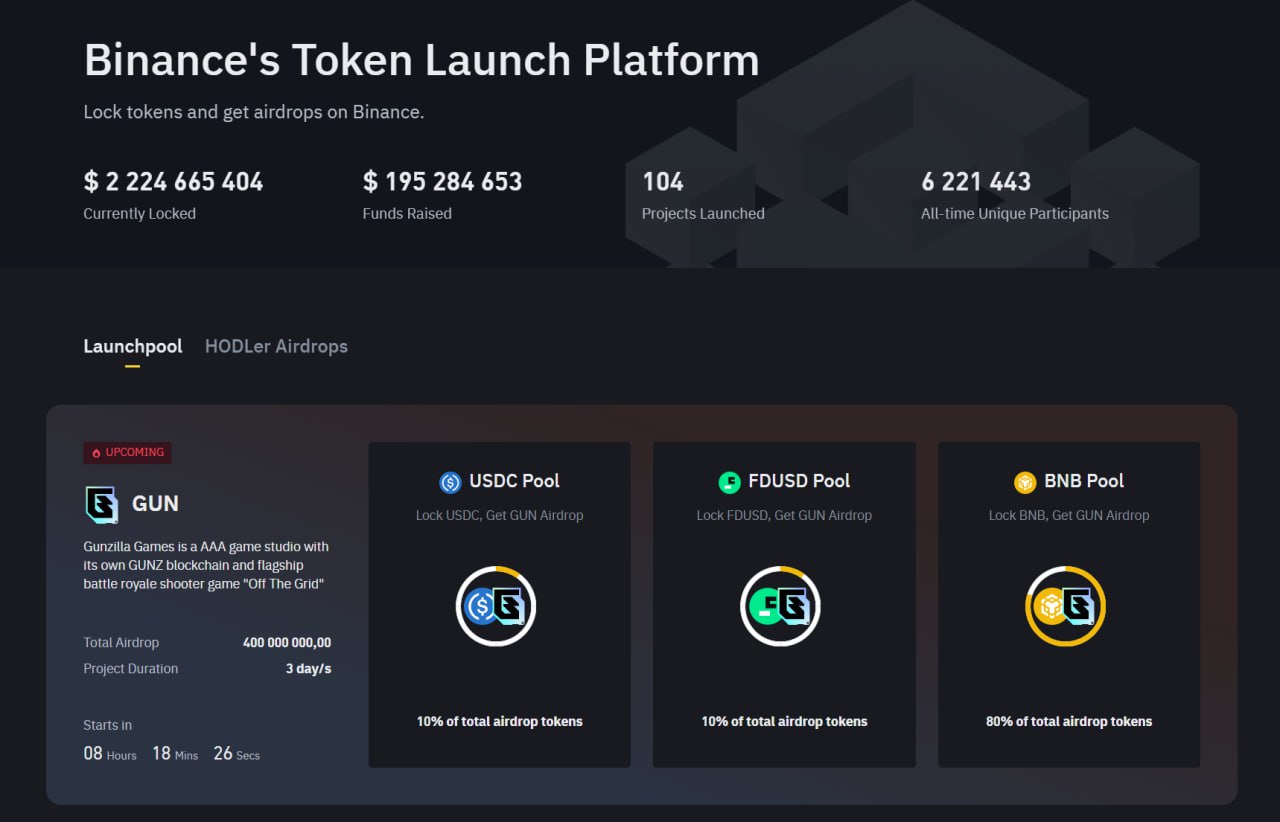Click the 'Currently Locked' label
The height and width of the screenshot is (822, 1280).
[140, 213]
